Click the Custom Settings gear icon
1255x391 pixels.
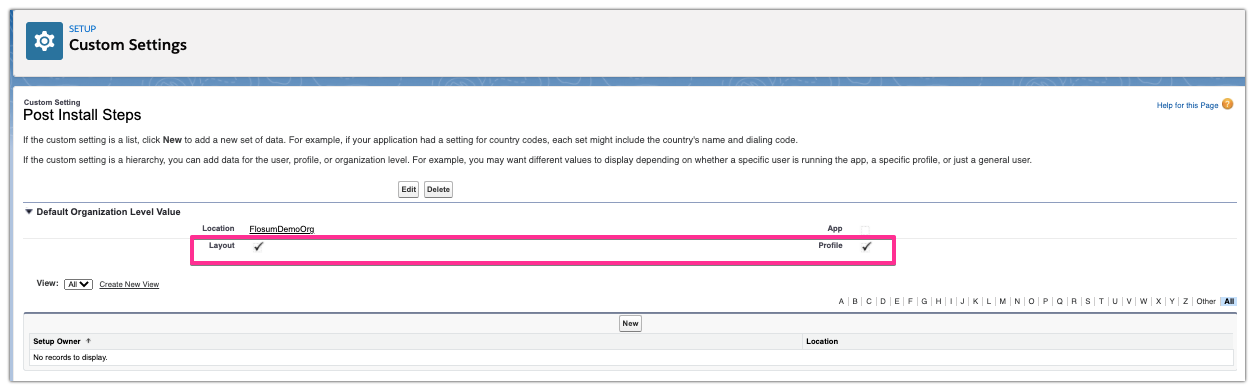click(44, 42)
